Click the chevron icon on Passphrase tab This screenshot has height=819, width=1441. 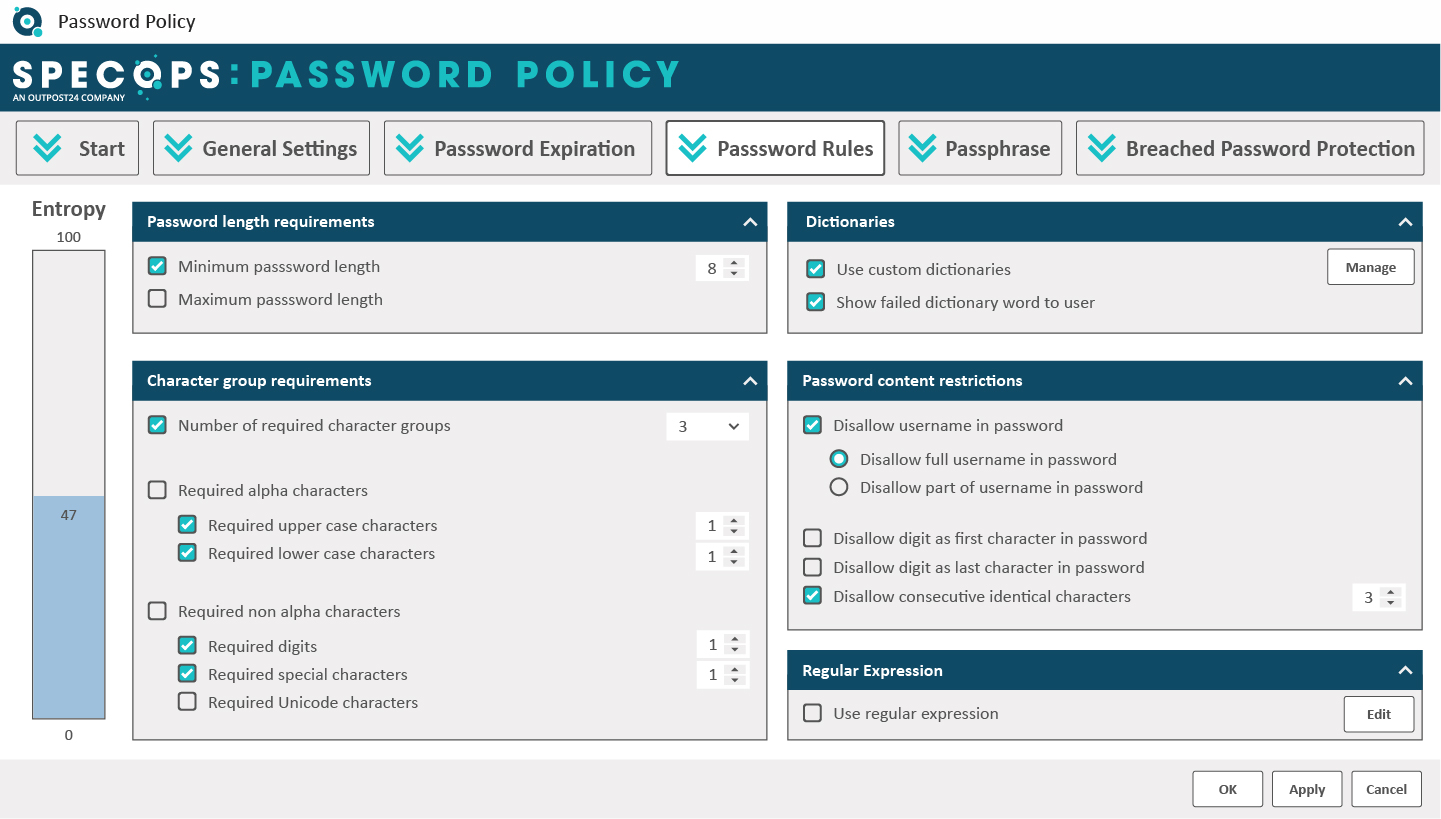point(921,147)
